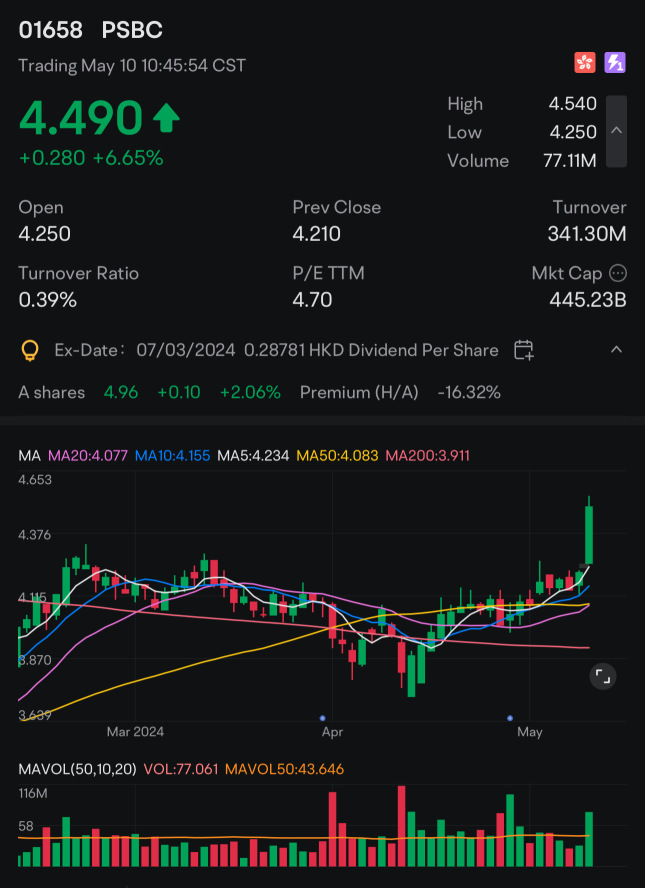645x888 pixels.
Task: Tap the Open price 4.250
Action: (x=44, y=233)
